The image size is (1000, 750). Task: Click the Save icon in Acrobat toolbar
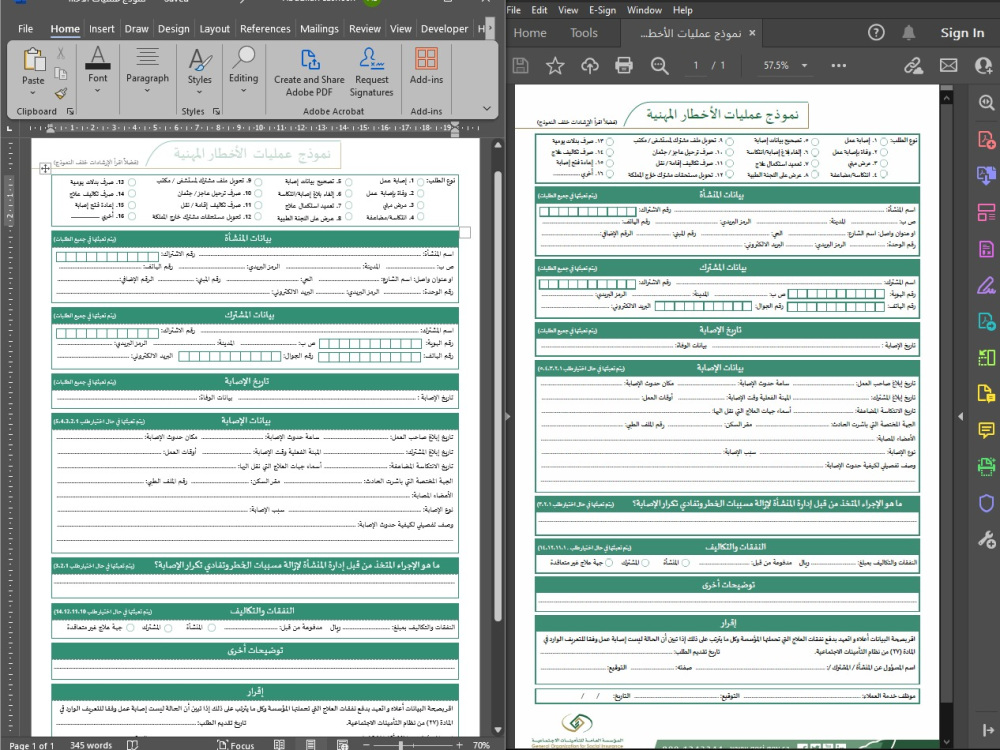click(x=520, y=65)
